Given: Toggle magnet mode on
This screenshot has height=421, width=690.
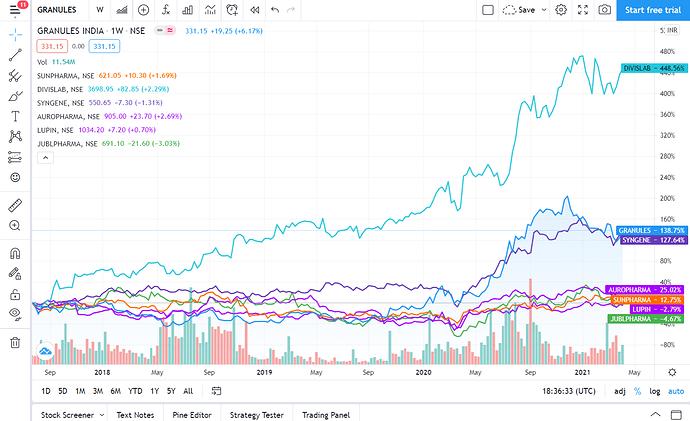Looking at the screenshot, I should click(15, 250).
